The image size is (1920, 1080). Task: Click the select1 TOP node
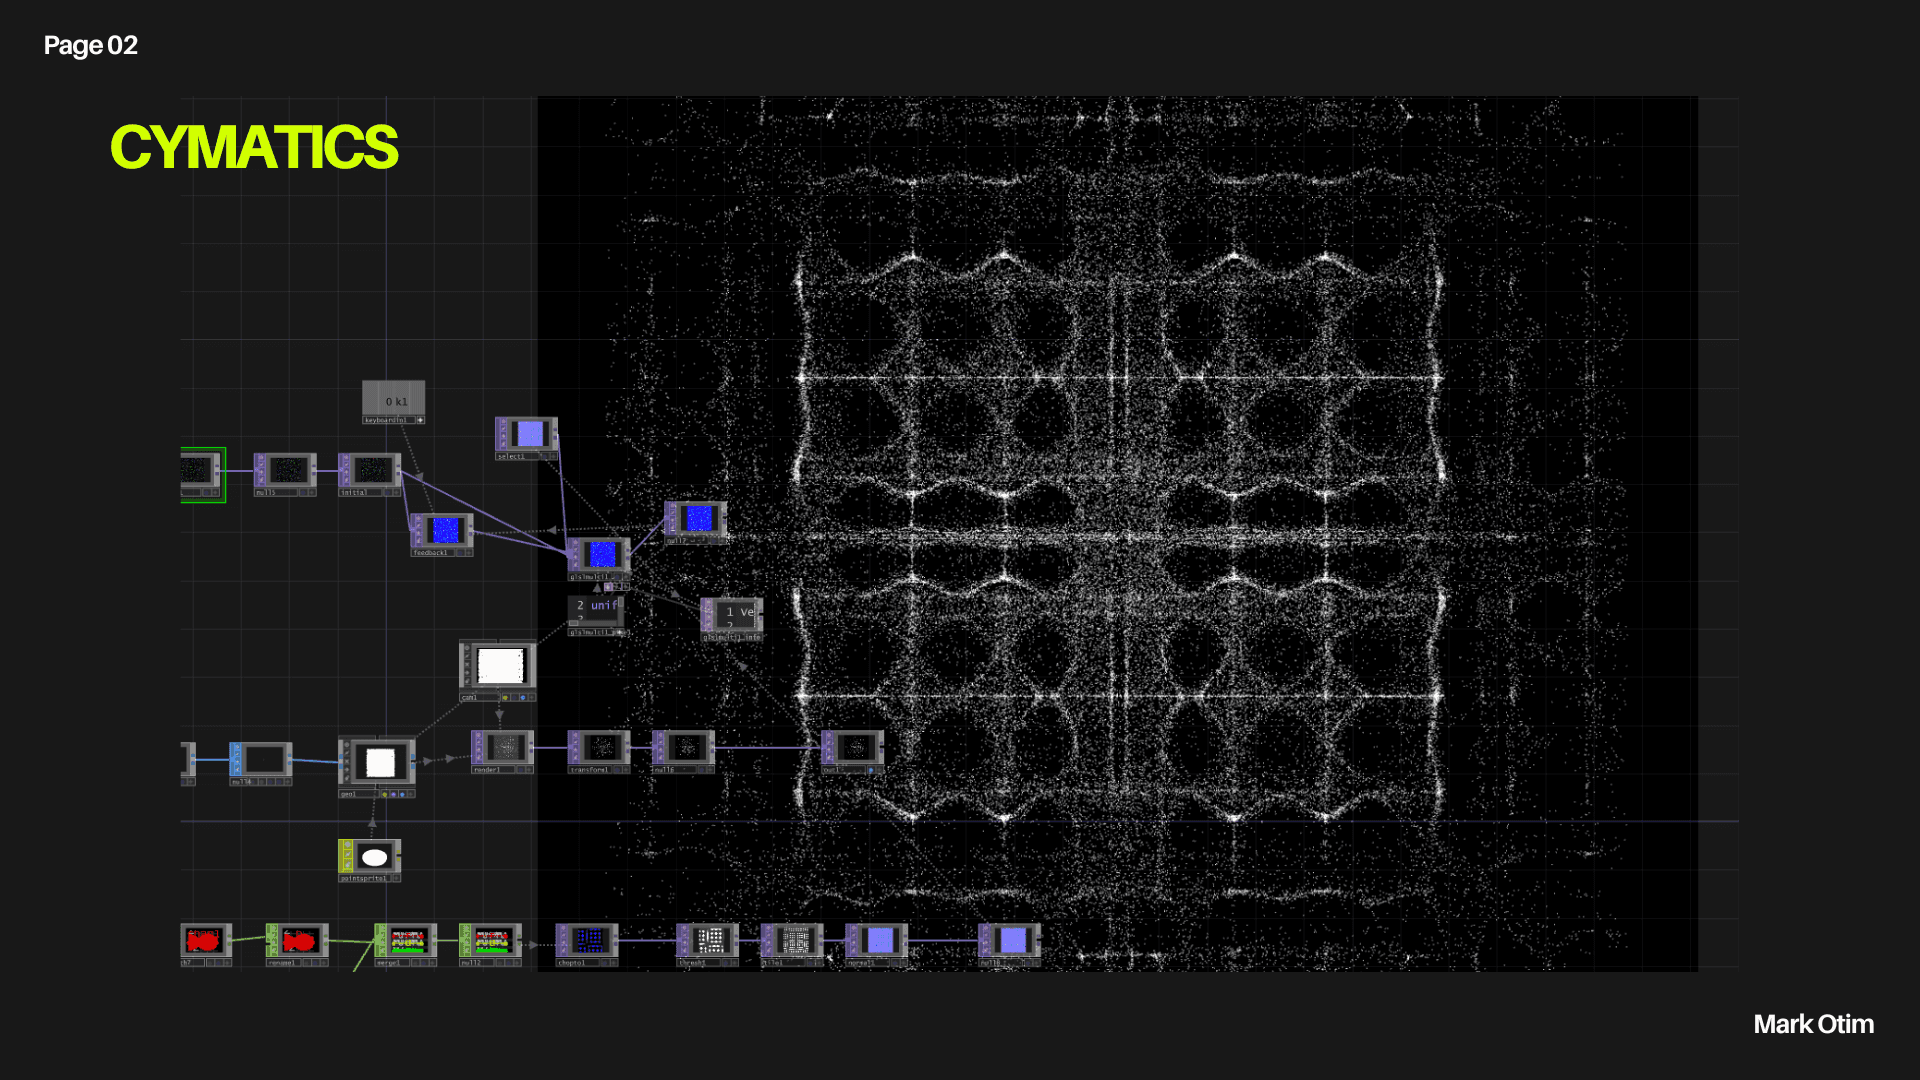pos(529,434)
